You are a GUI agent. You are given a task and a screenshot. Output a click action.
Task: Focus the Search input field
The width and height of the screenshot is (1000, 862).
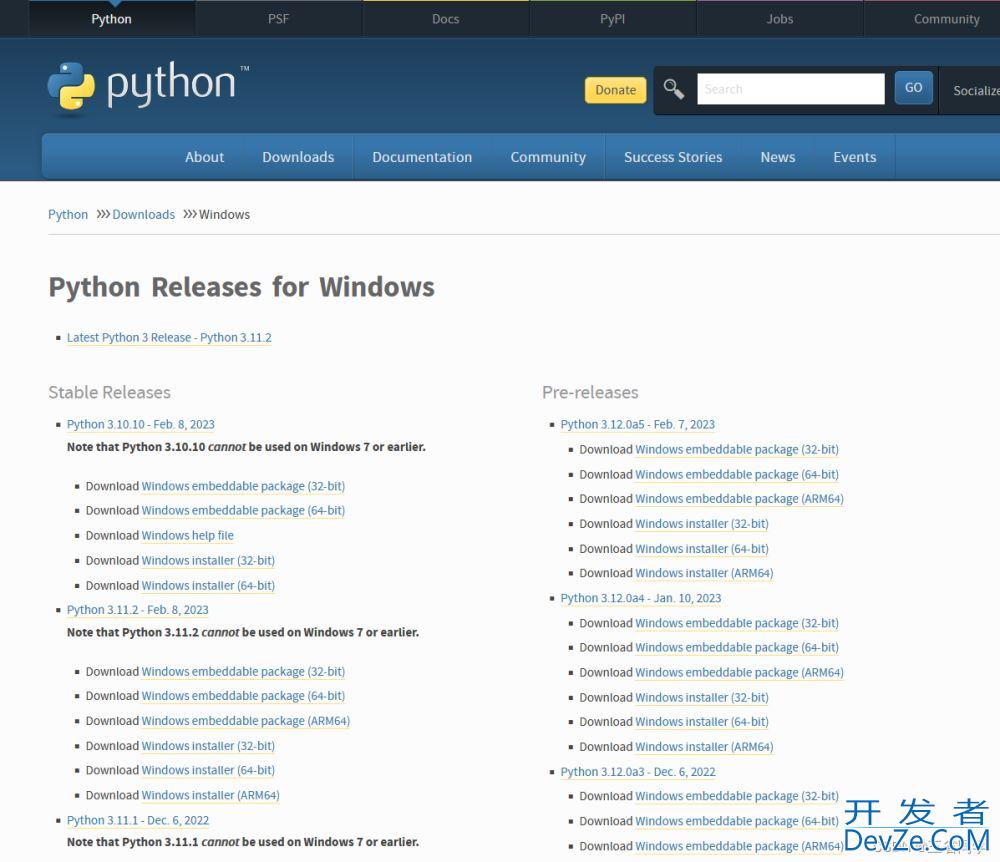pyautogui.click(x=791, y=89)
